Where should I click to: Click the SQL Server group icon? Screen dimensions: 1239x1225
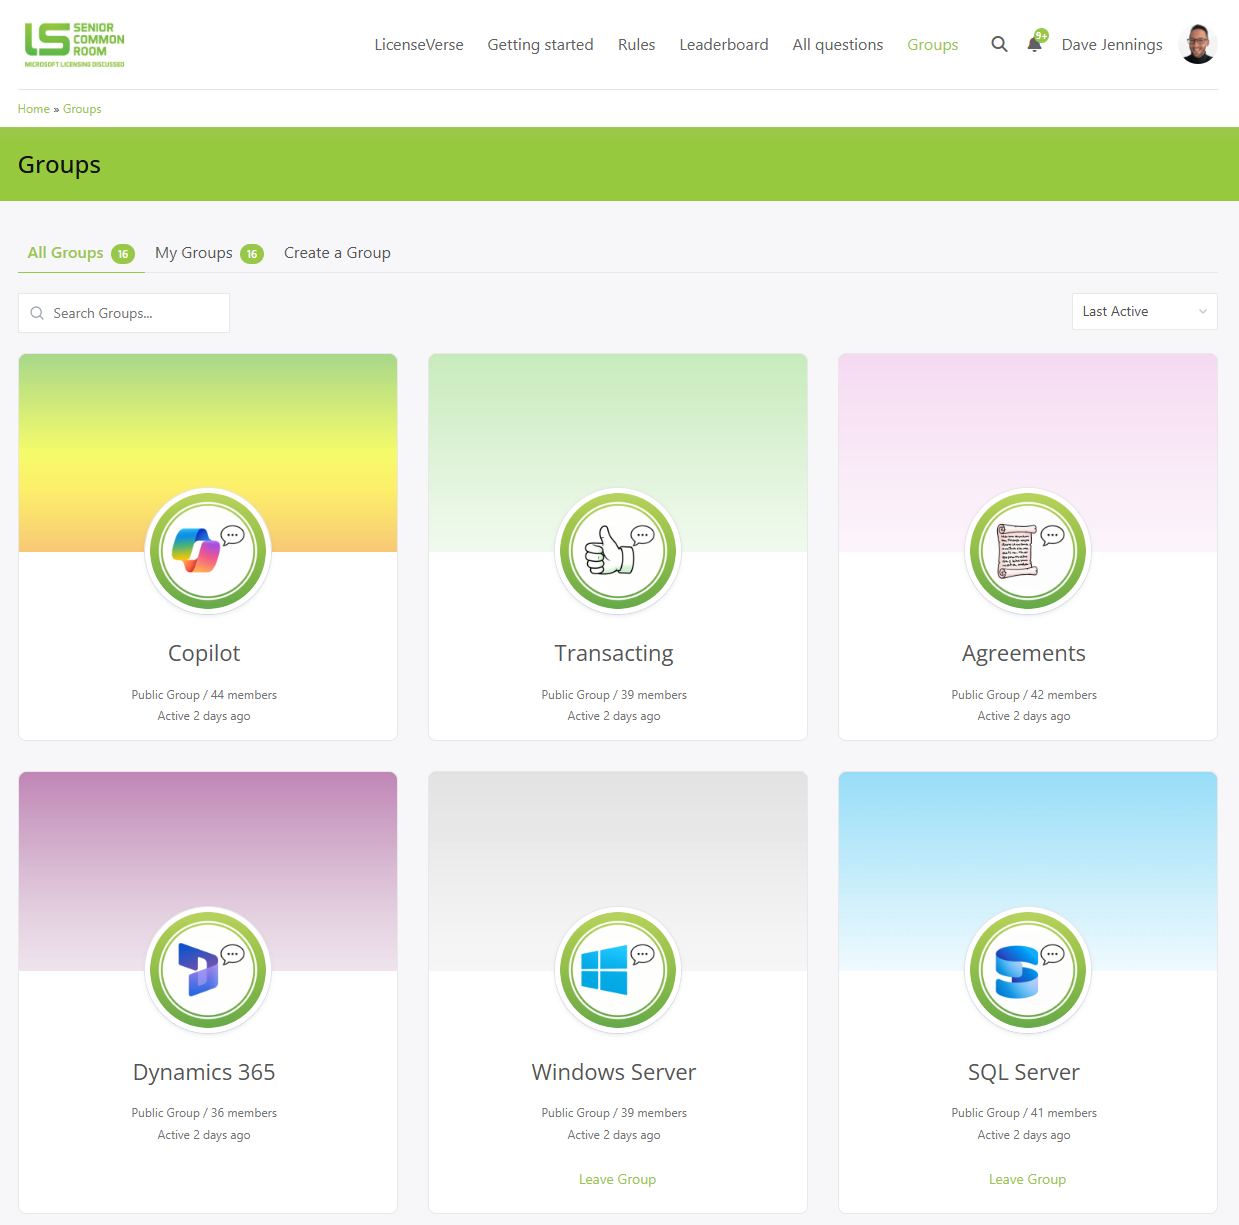tap(1028, 970)
